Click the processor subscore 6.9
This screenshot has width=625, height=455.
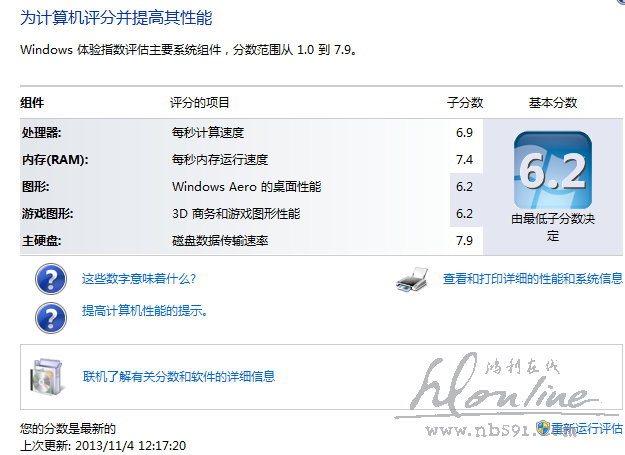point(464,132)
